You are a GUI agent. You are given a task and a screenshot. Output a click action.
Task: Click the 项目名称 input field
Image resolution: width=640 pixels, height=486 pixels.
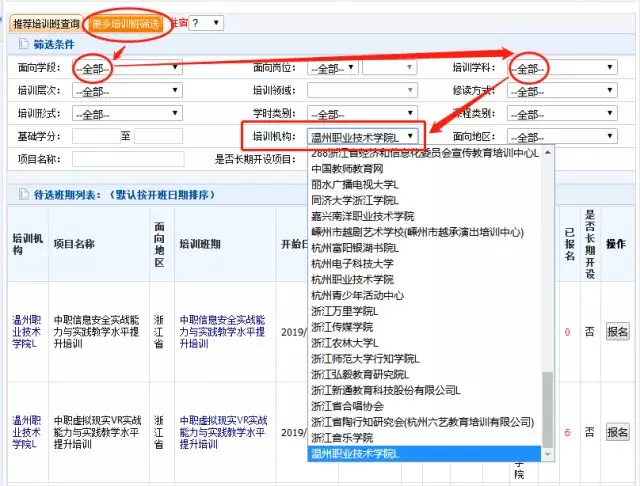(x=128, y=159)
